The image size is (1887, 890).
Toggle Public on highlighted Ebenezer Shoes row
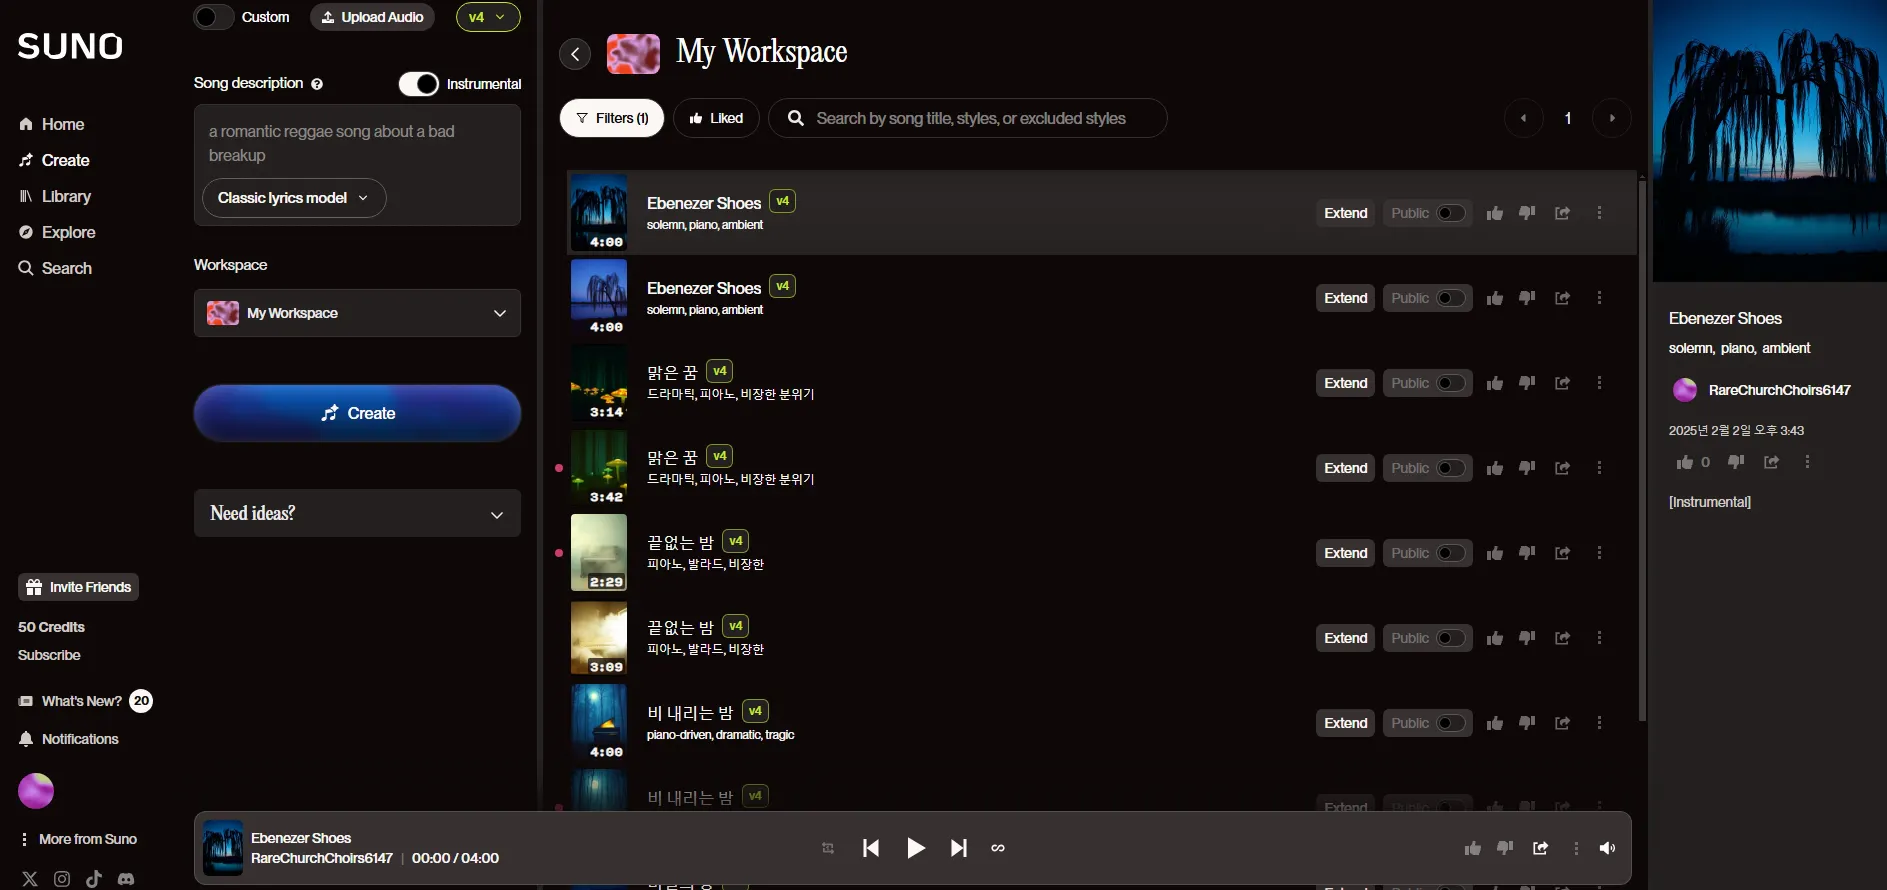1451,213
